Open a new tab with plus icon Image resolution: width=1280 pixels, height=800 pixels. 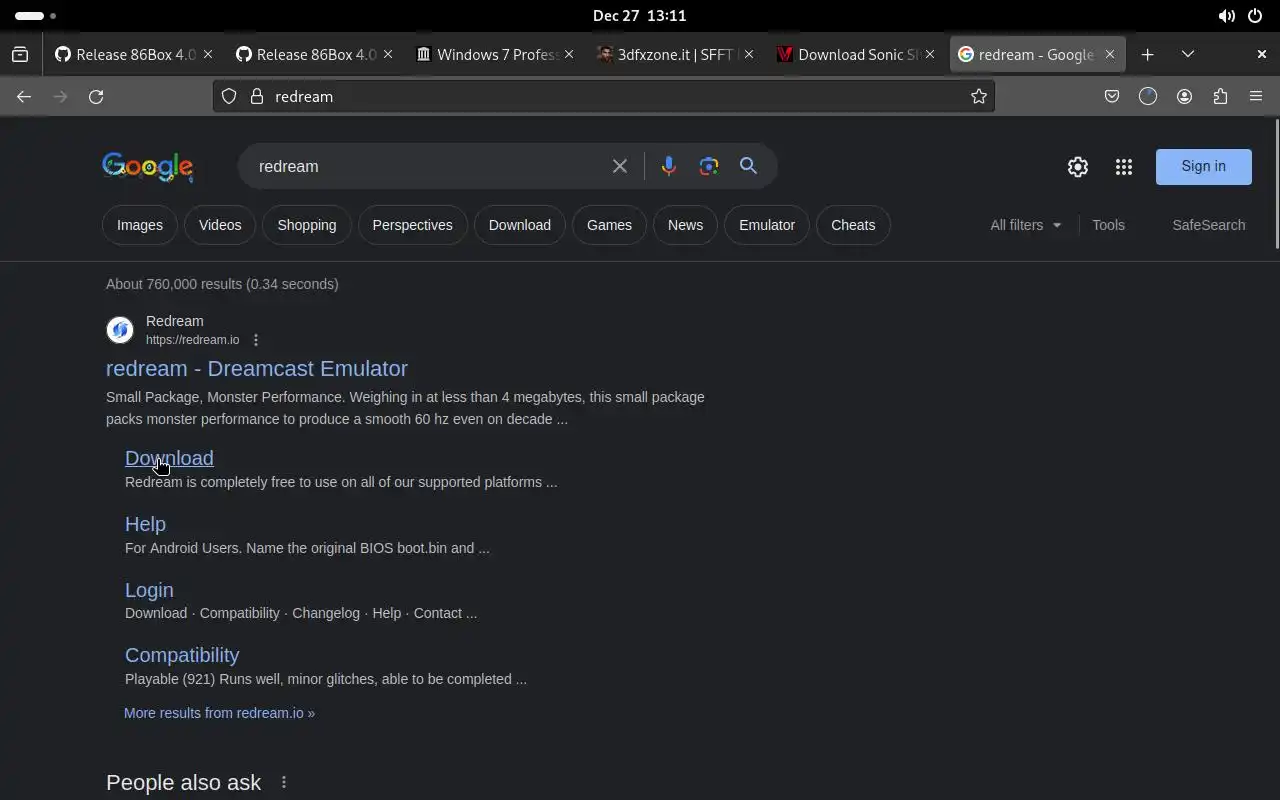click(1148, 55)
